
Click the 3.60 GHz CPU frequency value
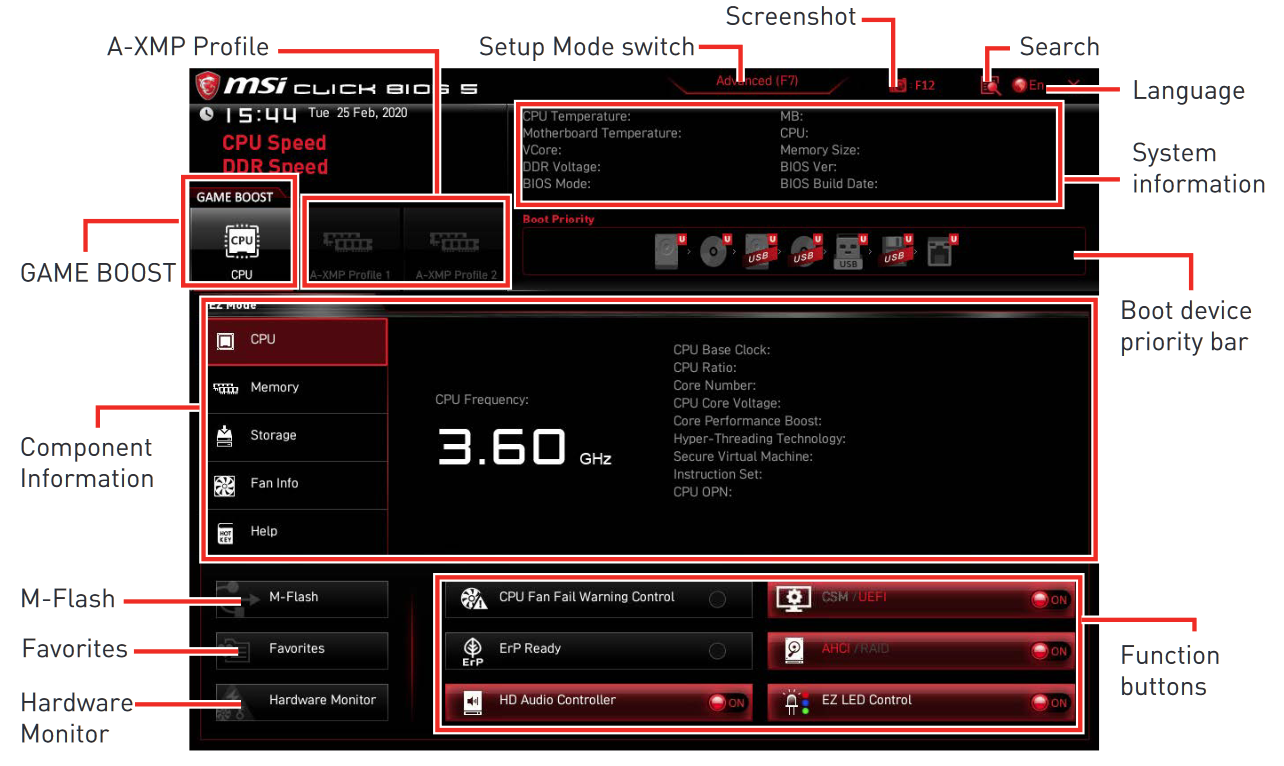pyautogui.click(x=524, y=447)
